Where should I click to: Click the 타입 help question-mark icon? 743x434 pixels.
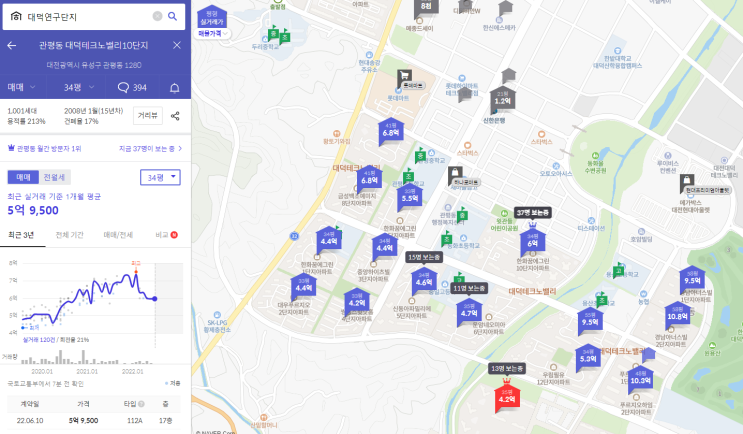(141, 404)
